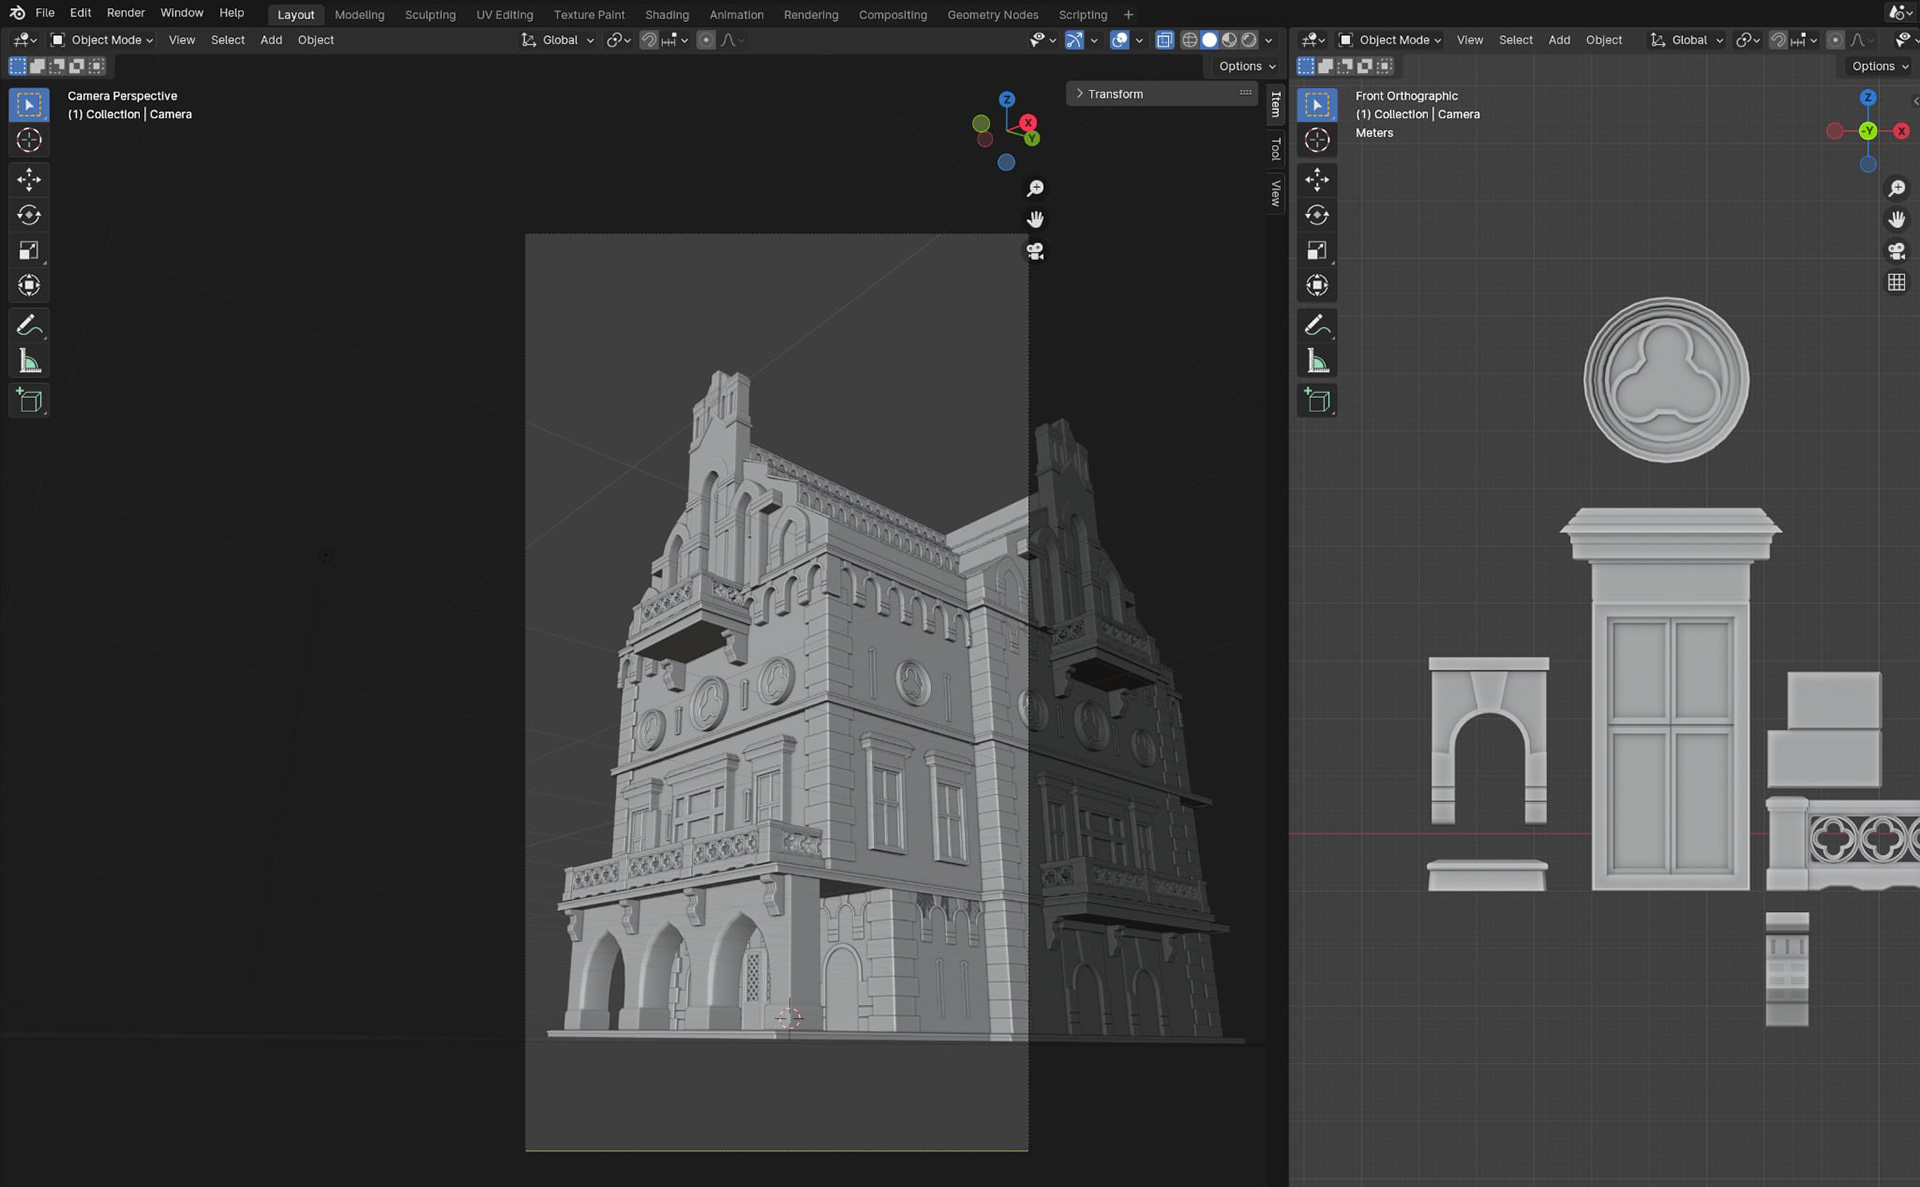The height and width of the screenshot is (1187, 1920).
Task: Click the blue Z axis gizmo in left viewport
Action: click(1007, 99)
